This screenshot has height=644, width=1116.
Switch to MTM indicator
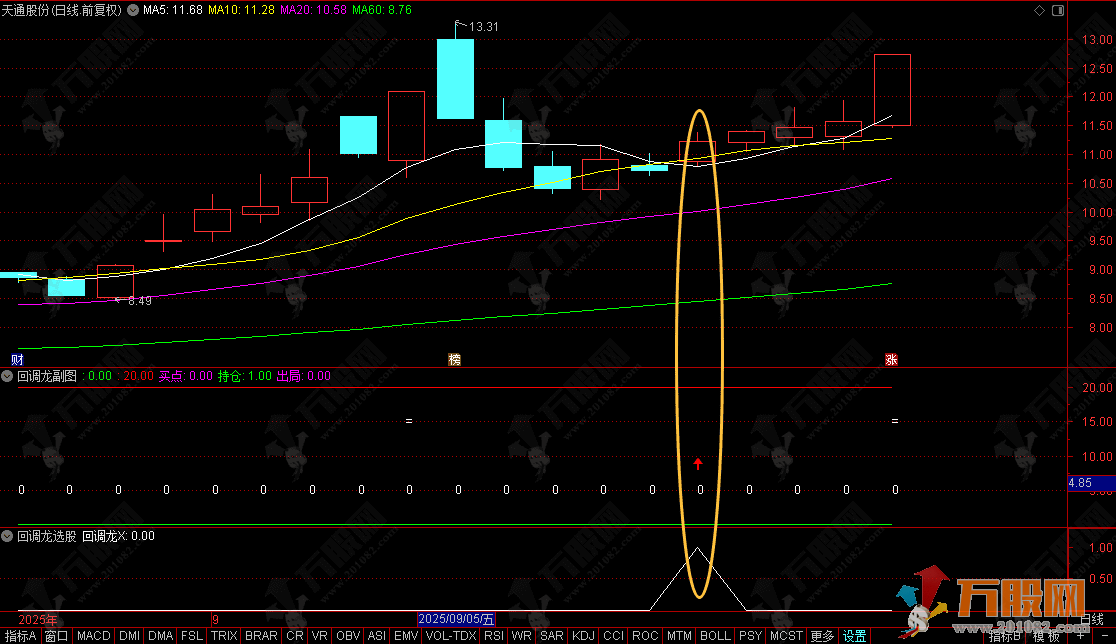[679, 635]
